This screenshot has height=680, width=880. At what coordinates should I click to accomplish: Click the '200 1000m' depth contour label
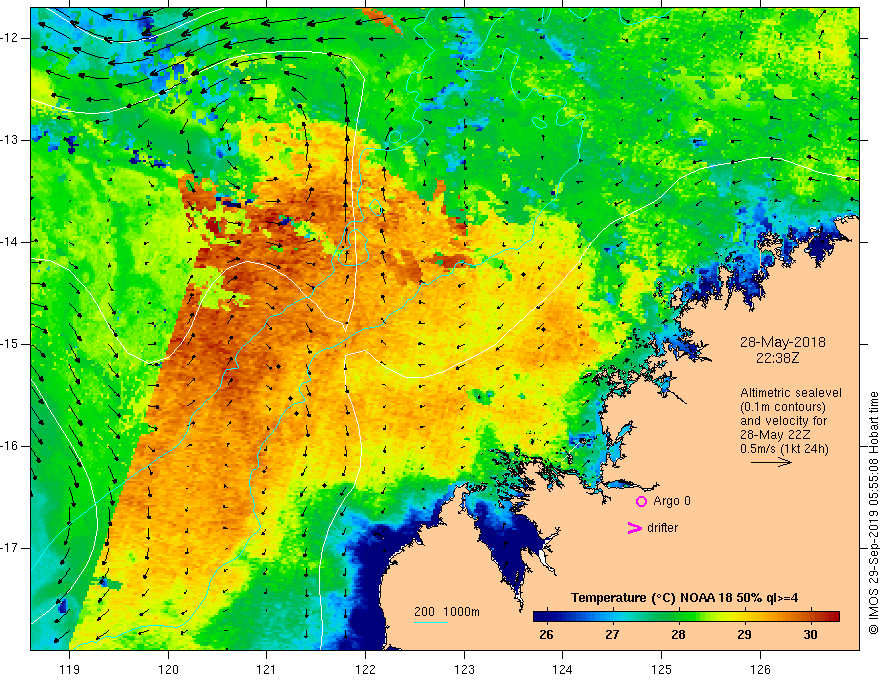click(x=447, y=612)
